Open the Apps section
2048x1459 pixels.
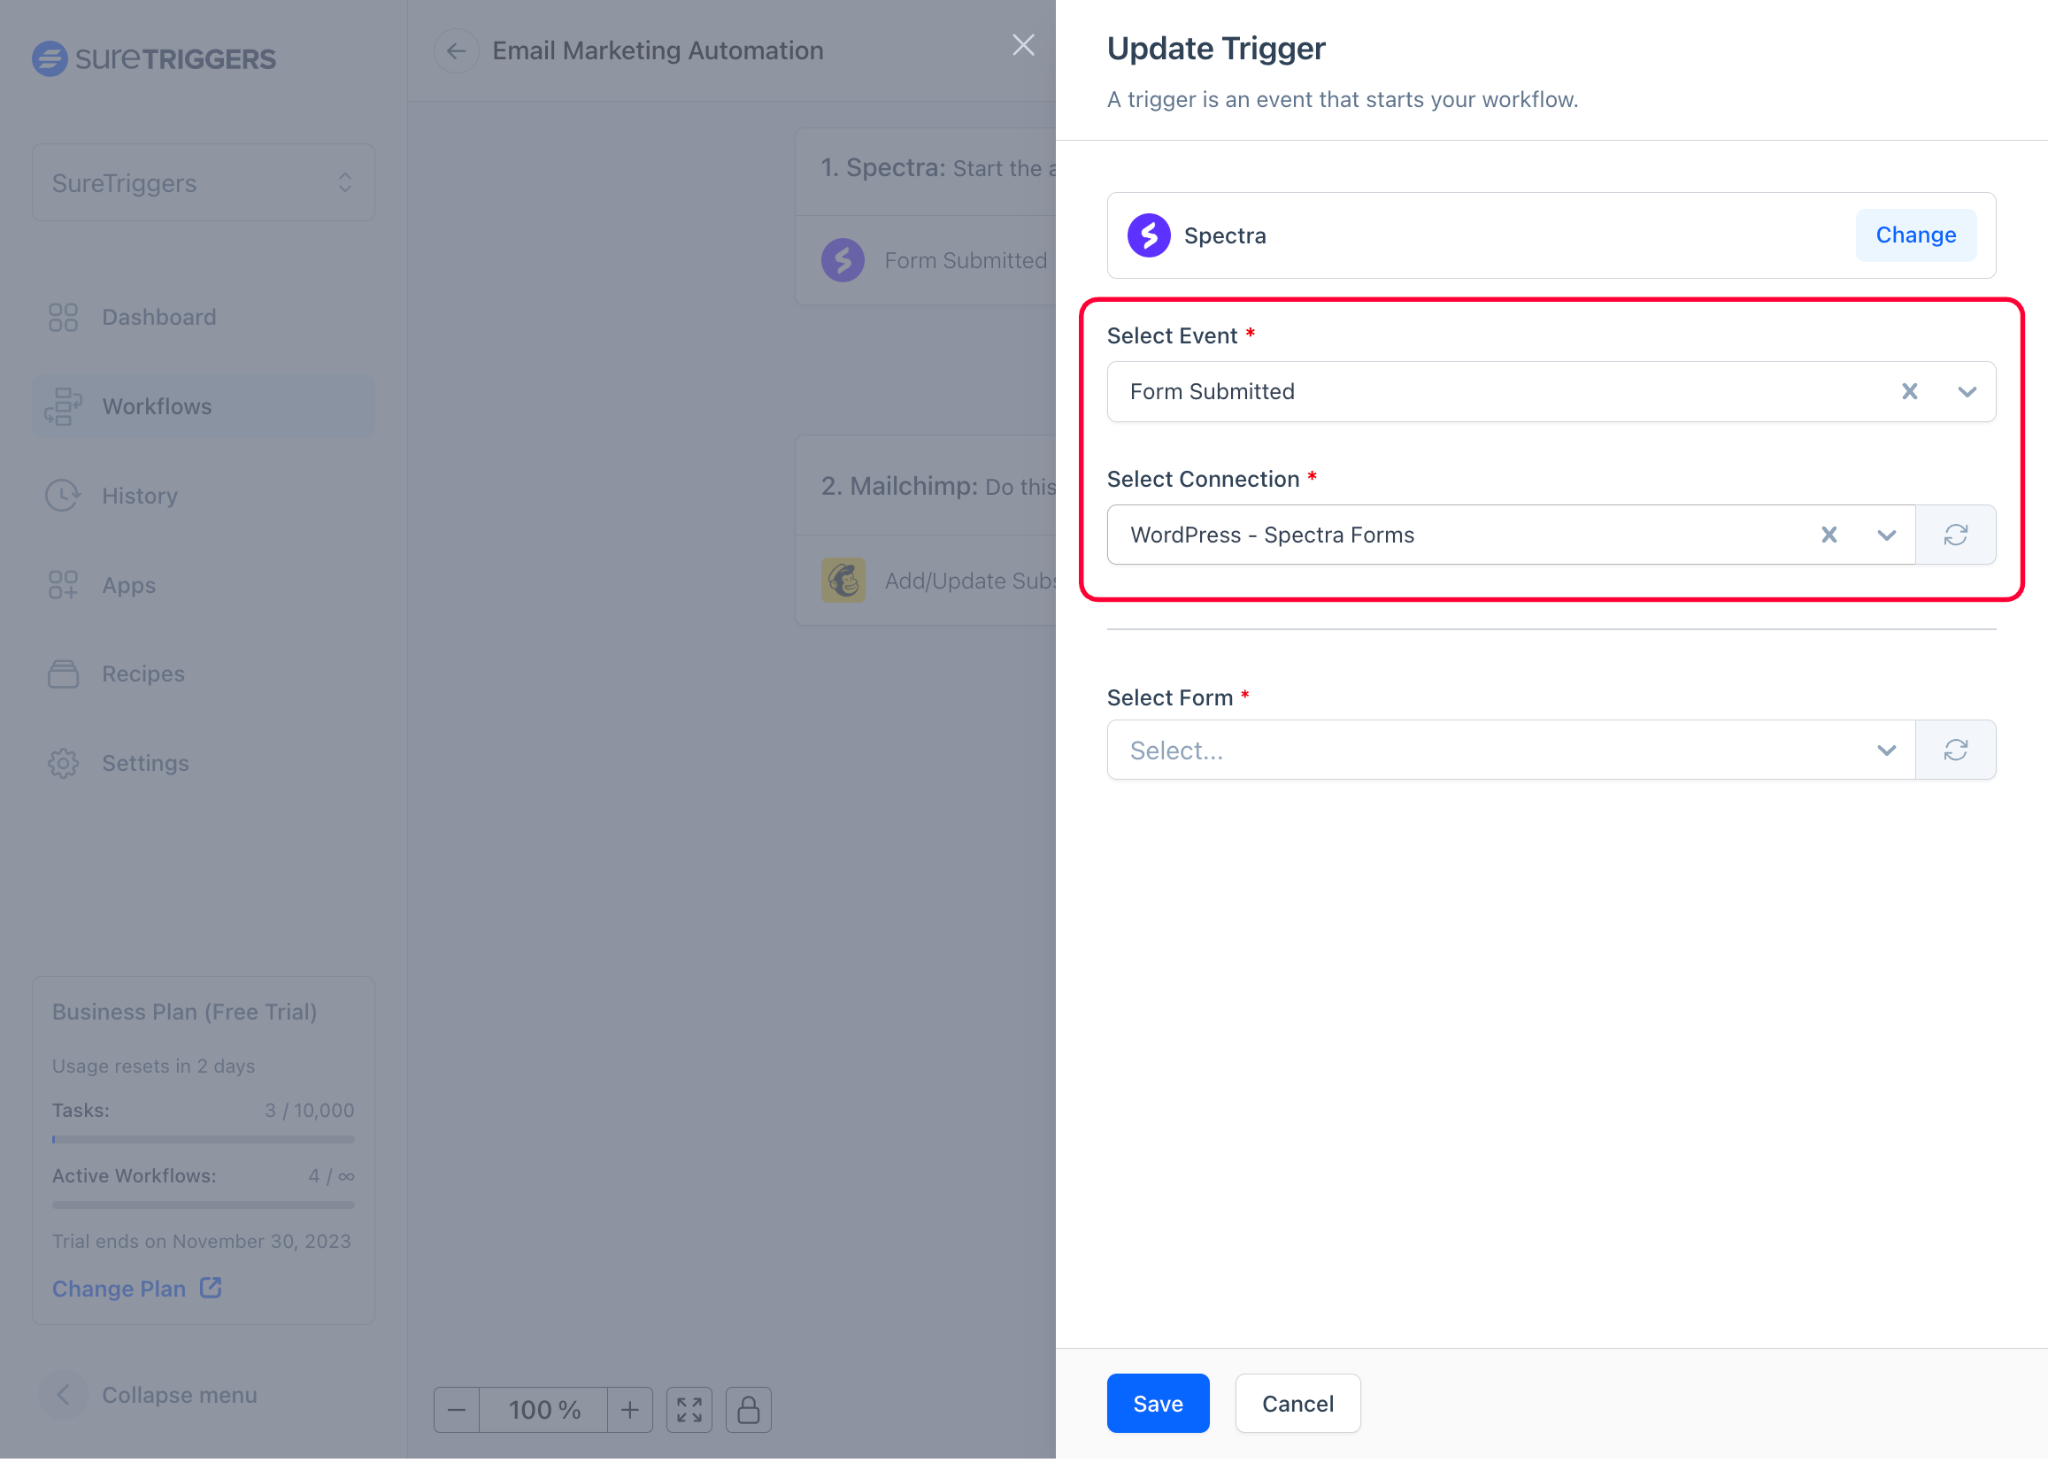(x=128, y=585)
